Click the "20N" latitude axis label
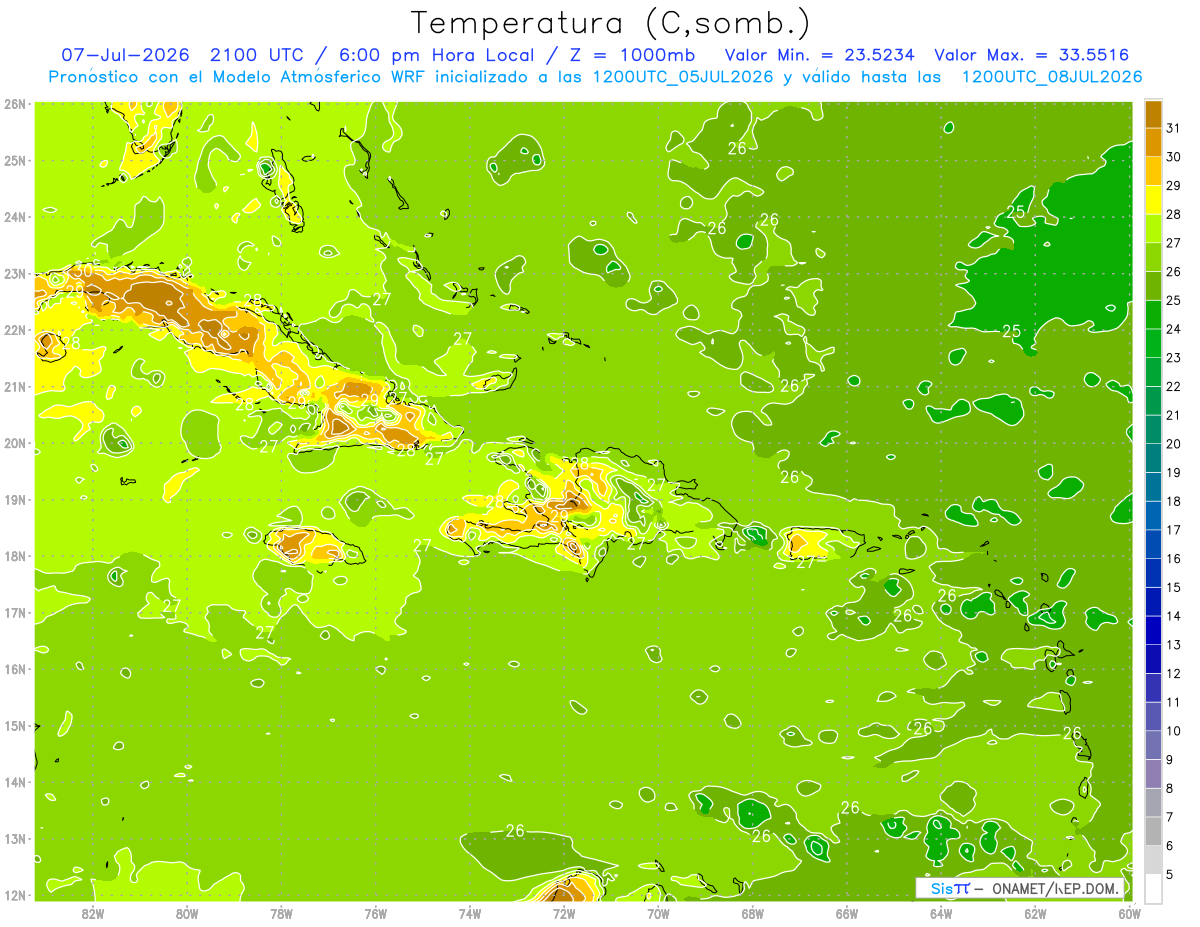 [x=15, y=443]
